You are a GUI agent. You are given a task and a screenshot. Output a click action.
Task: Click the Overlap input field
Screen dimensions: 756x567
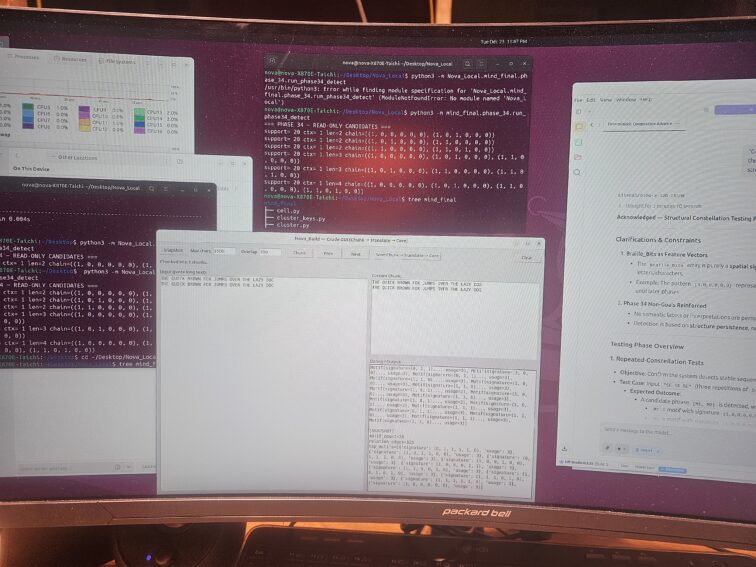270,252
